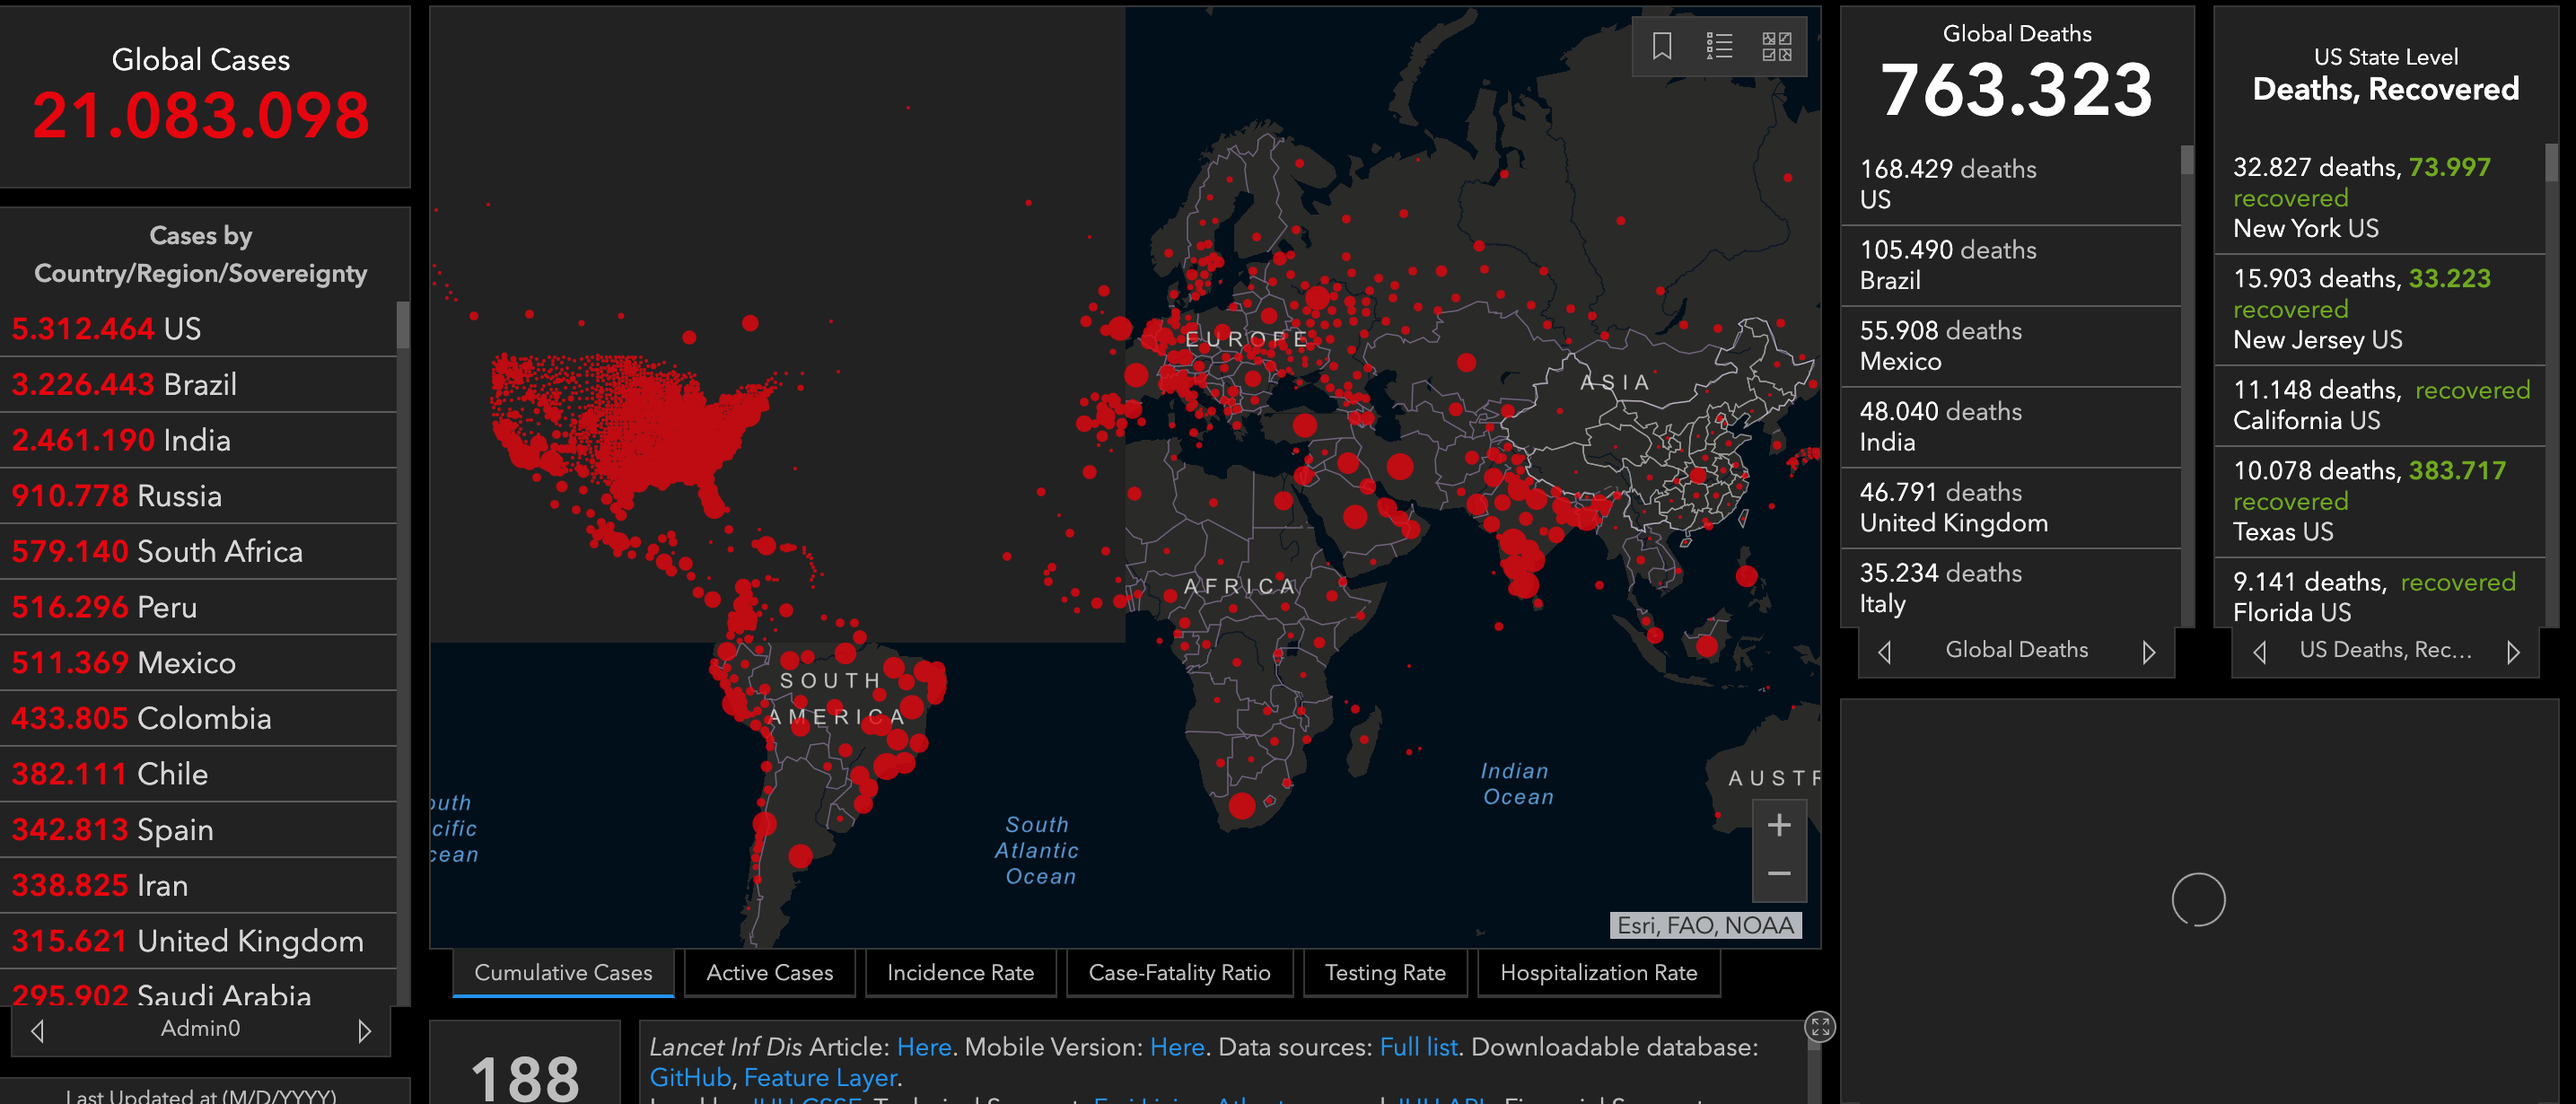
Task: Open the GitHub database link
Action: click(x=690, y=1077)
